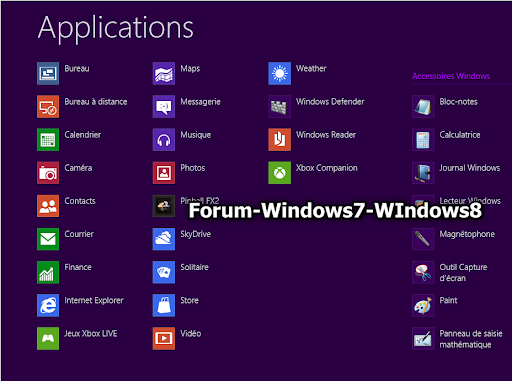The width and height of the screenshot is (512, 381).
Task: Open the green Calendrier icon
Action: tap(48, 139)
